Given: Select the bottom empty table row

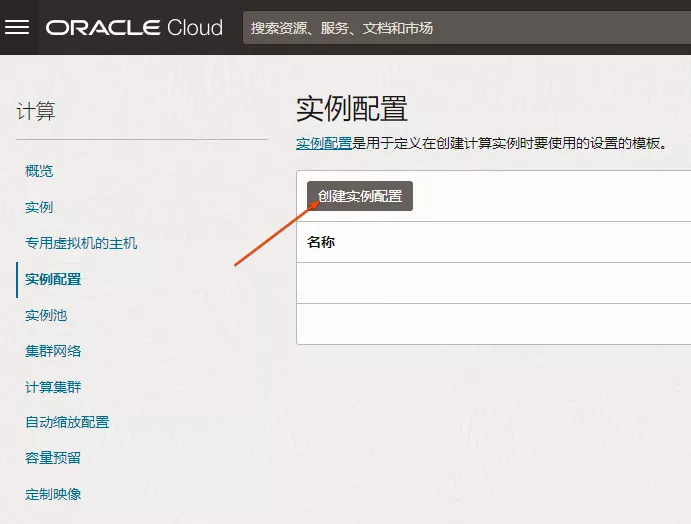Looking at the screenshot, I should (494, 324).
